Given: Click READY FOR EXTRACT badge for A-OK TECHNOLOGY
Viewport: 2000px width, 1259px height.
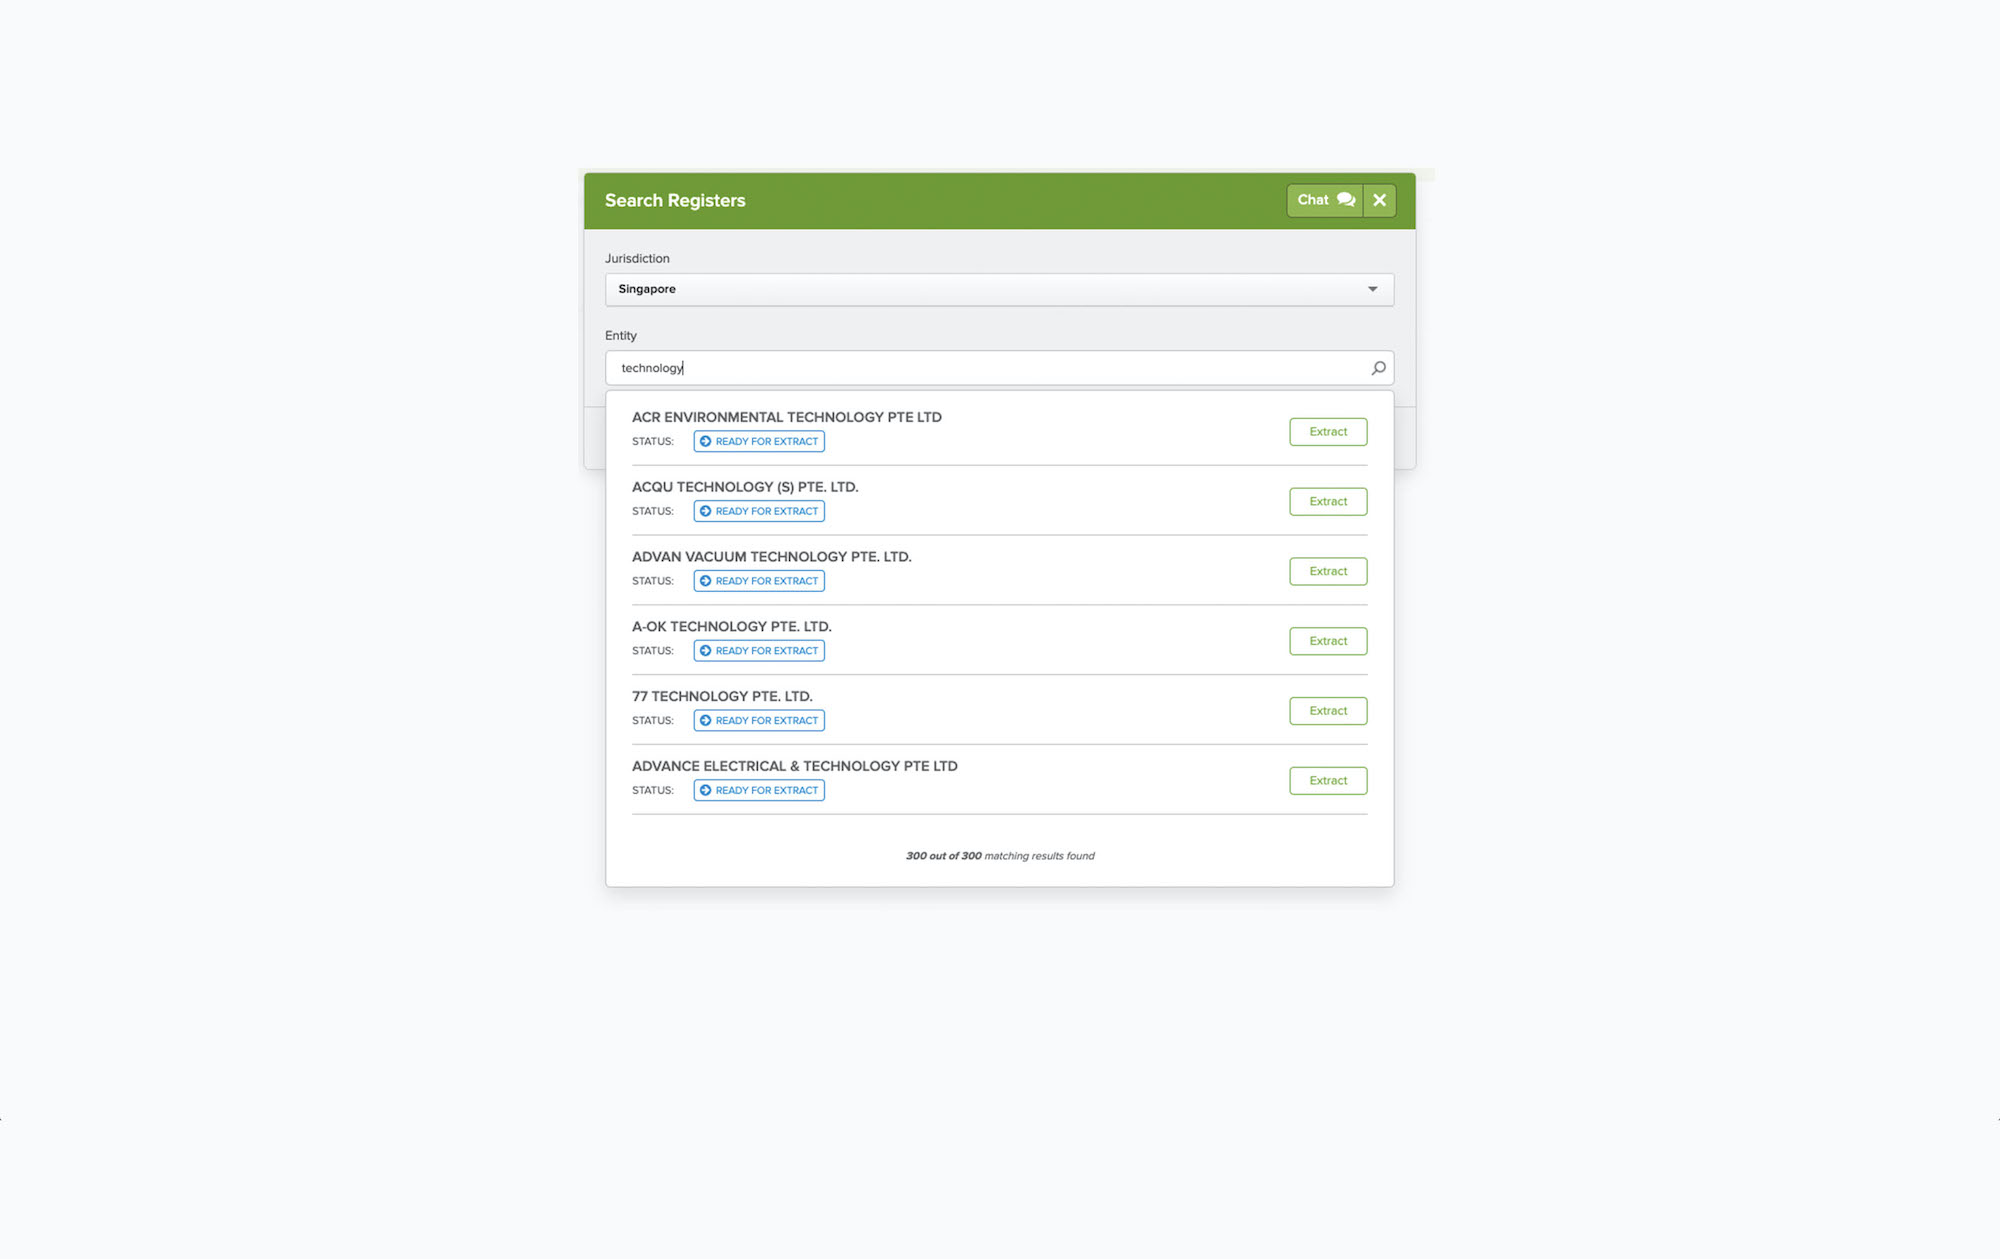Looking at the screenshot, I should point(759,651).
